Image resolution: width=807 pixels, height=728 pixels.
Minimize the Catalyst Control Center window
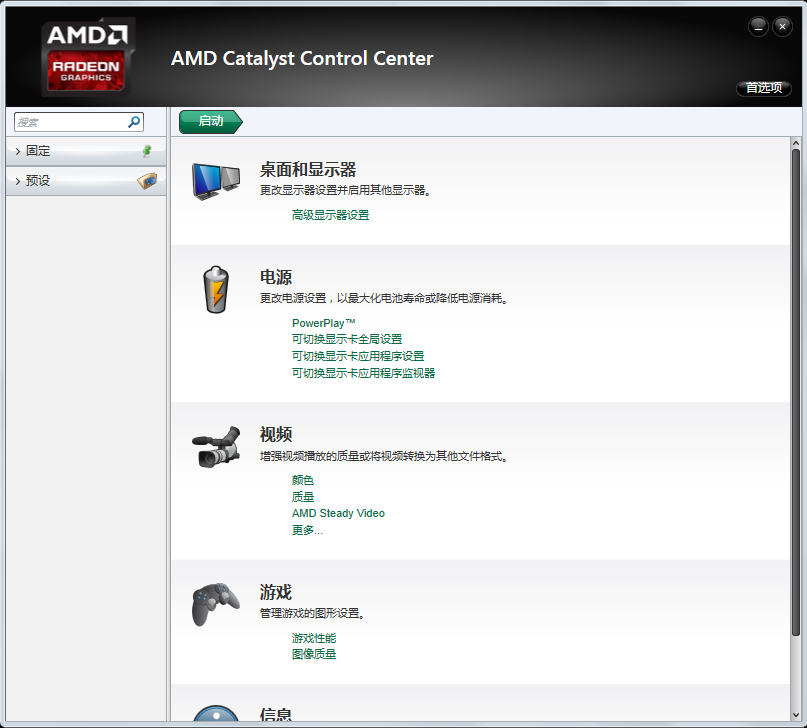[758, 27]
